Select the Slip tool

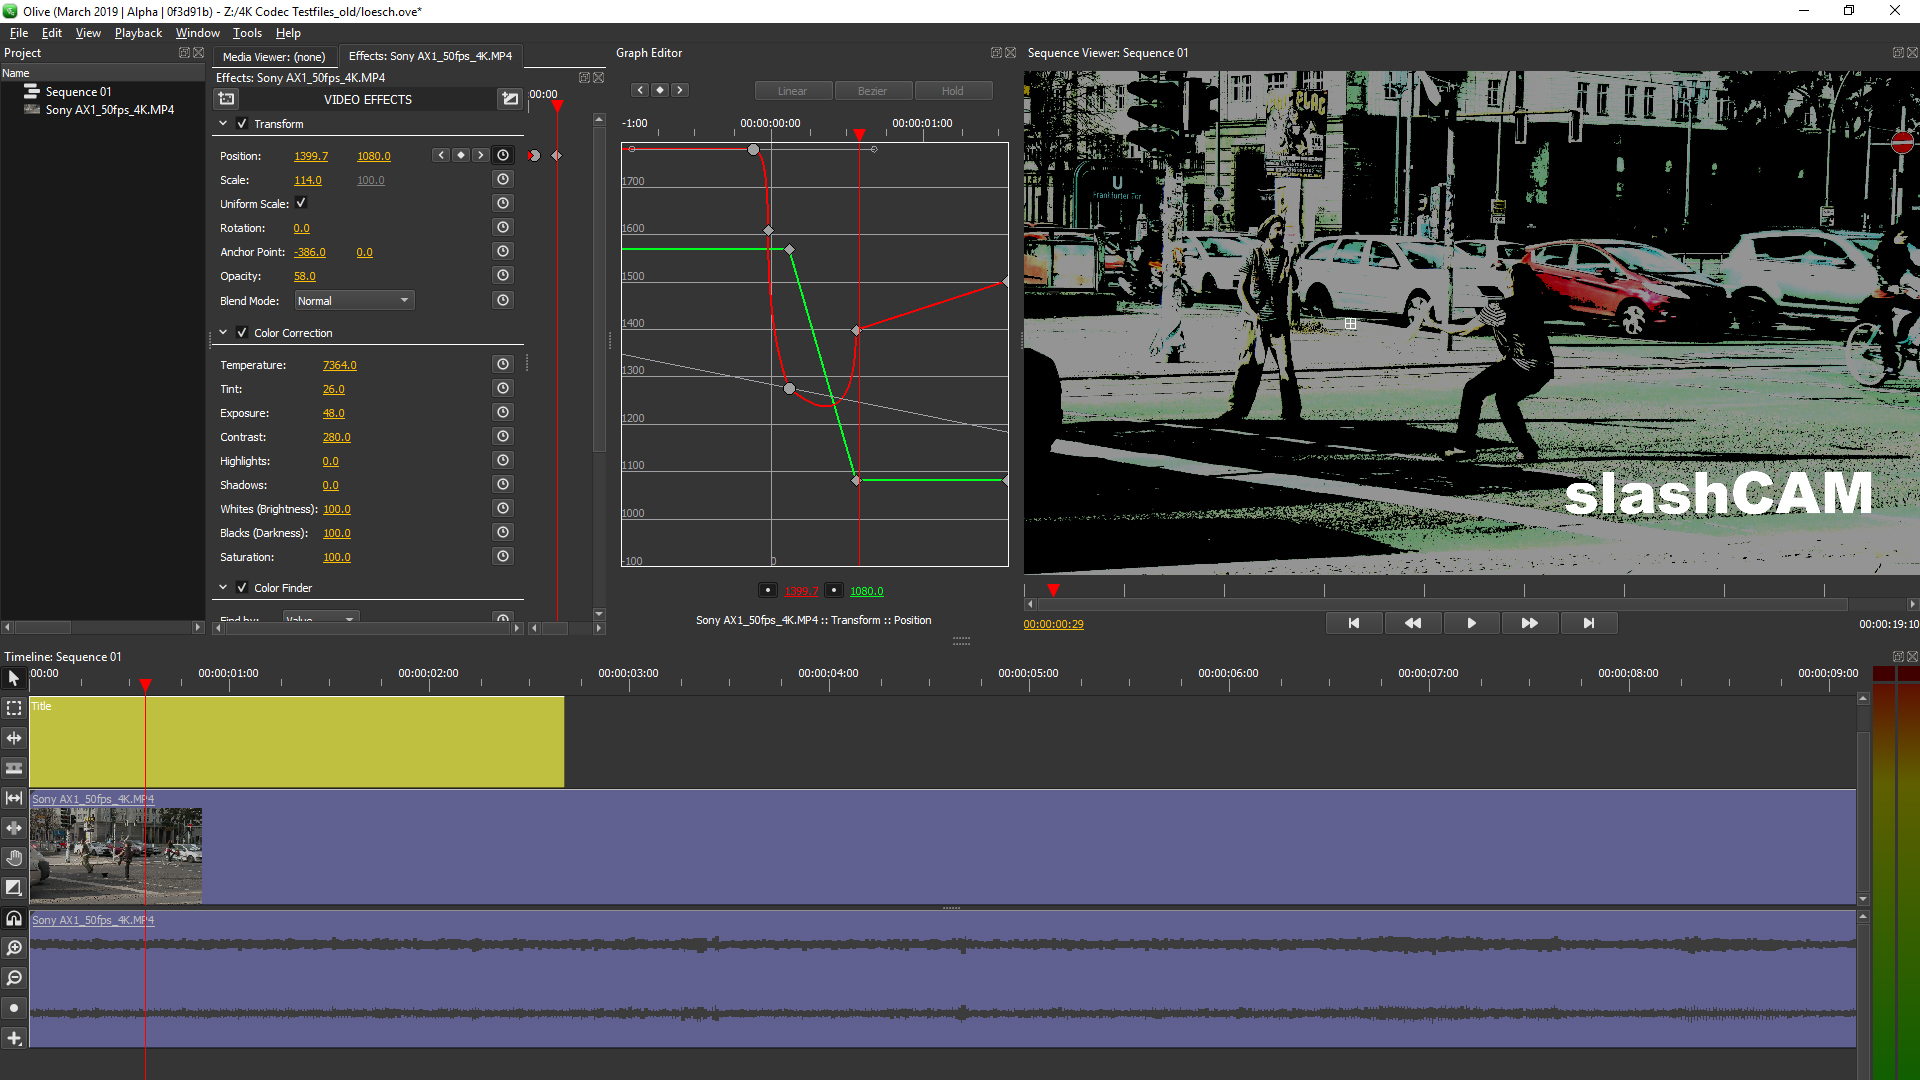click(14, 798)
